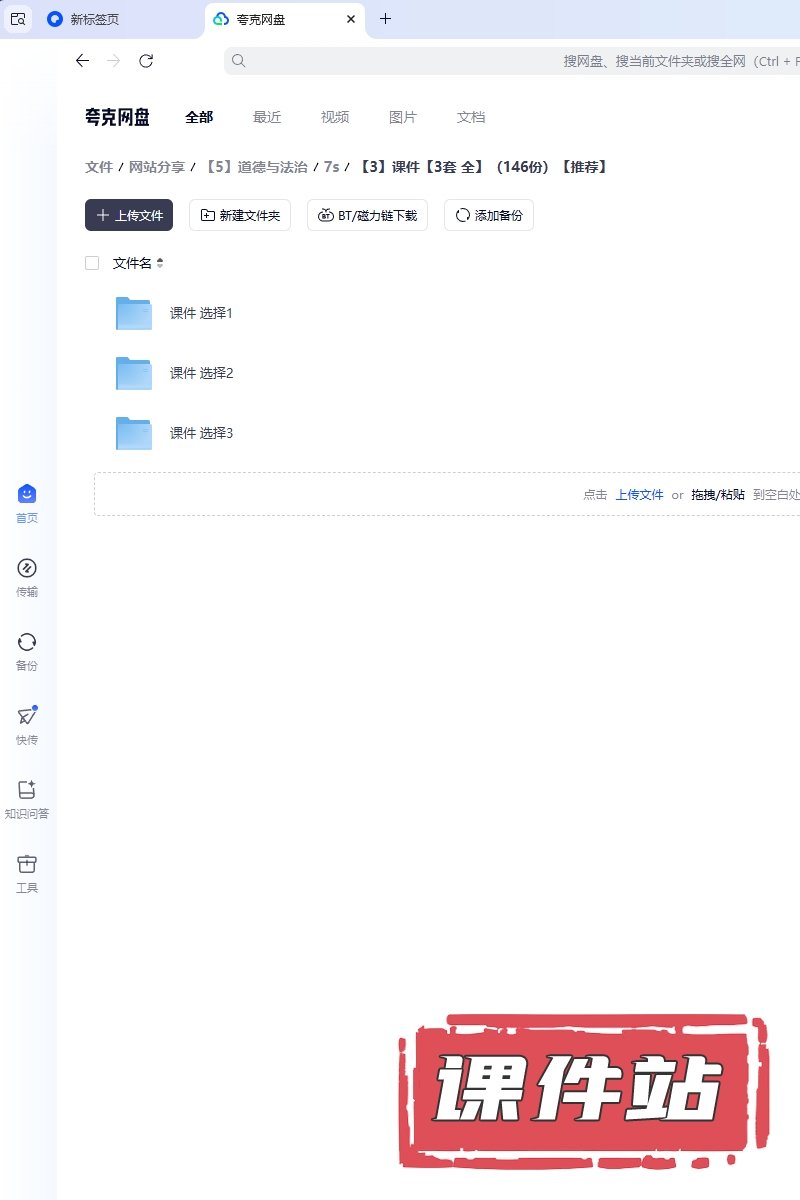
Task: Click the browser back arrow
Action: [82, 61]
